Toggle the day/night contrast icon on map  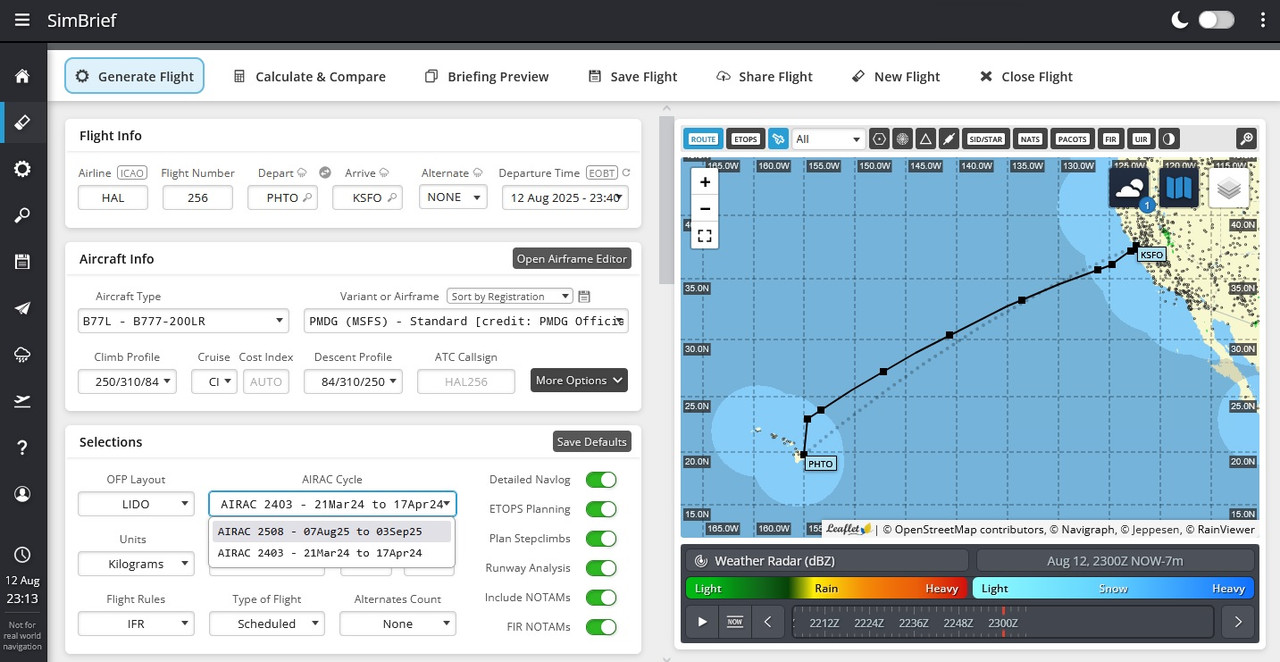(1168, 139)
